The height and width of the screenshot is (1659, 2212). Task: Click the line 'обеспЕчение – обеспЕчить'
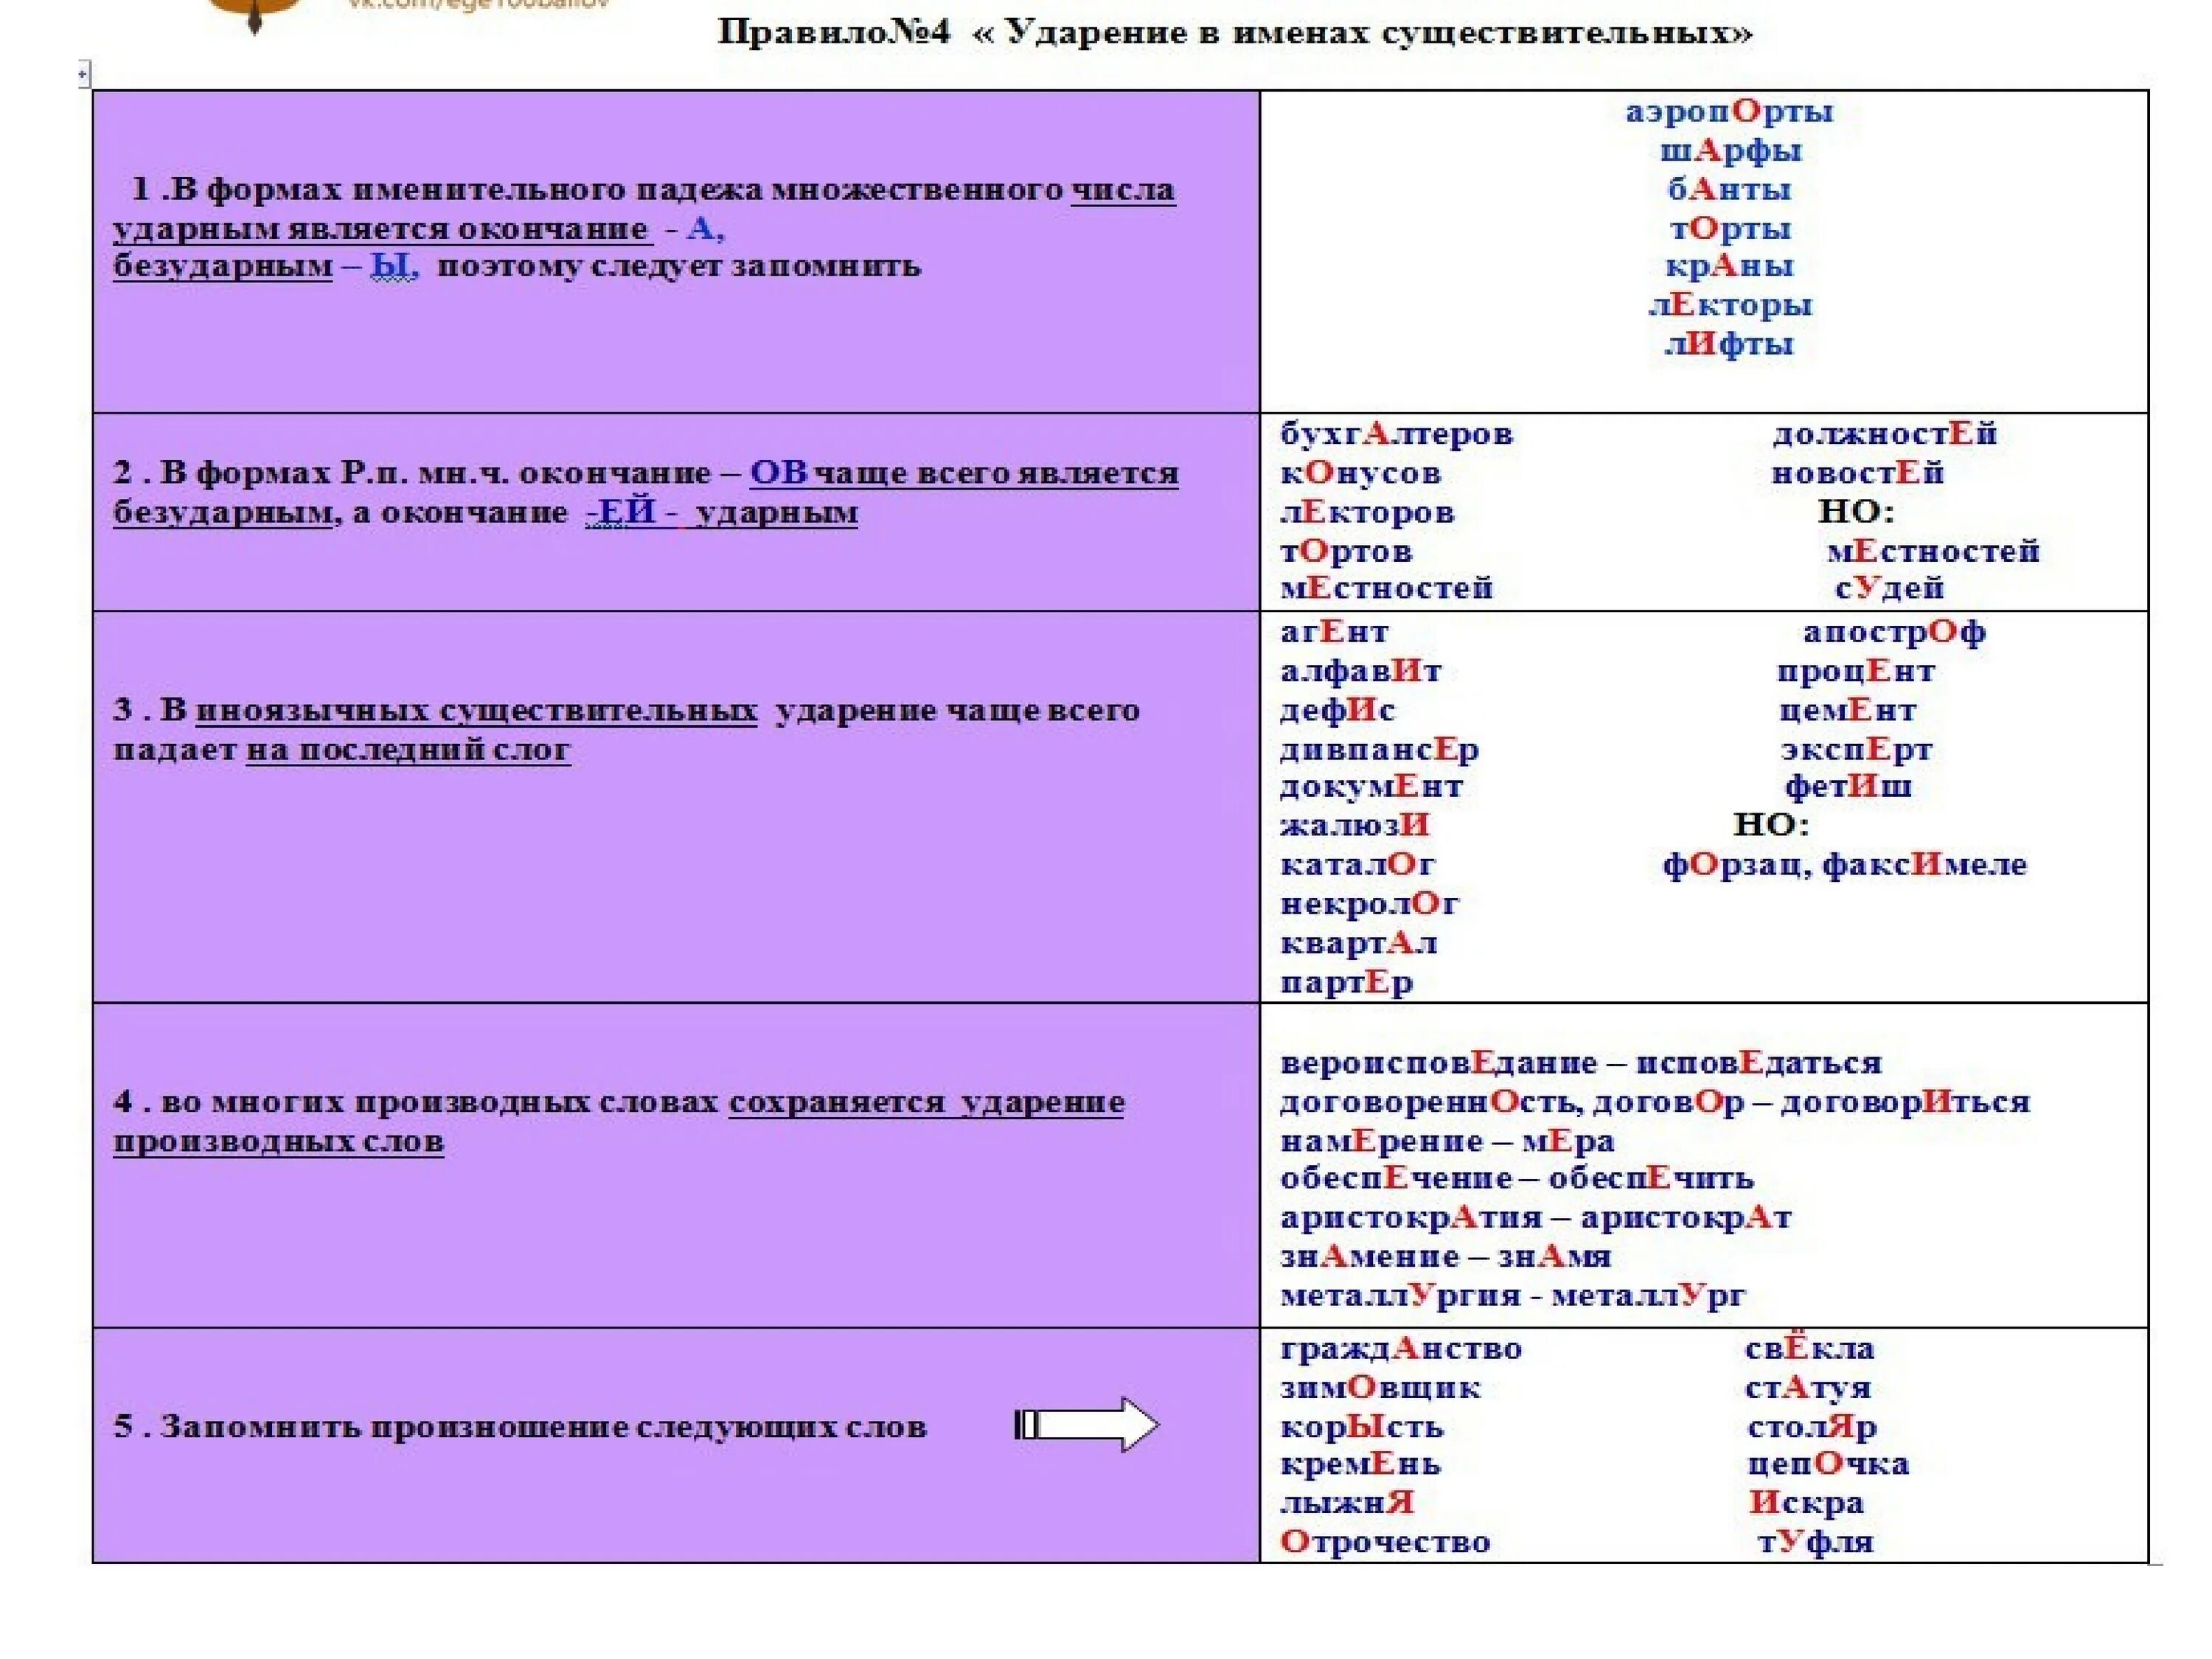tap(1516, 1179)
